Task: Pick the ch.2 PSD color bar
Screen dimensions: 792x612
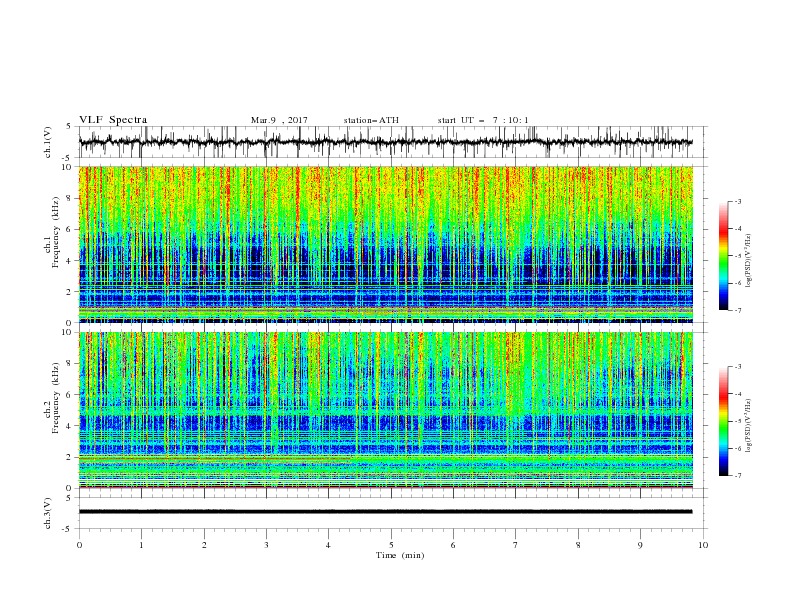Action: pos(723,421)
